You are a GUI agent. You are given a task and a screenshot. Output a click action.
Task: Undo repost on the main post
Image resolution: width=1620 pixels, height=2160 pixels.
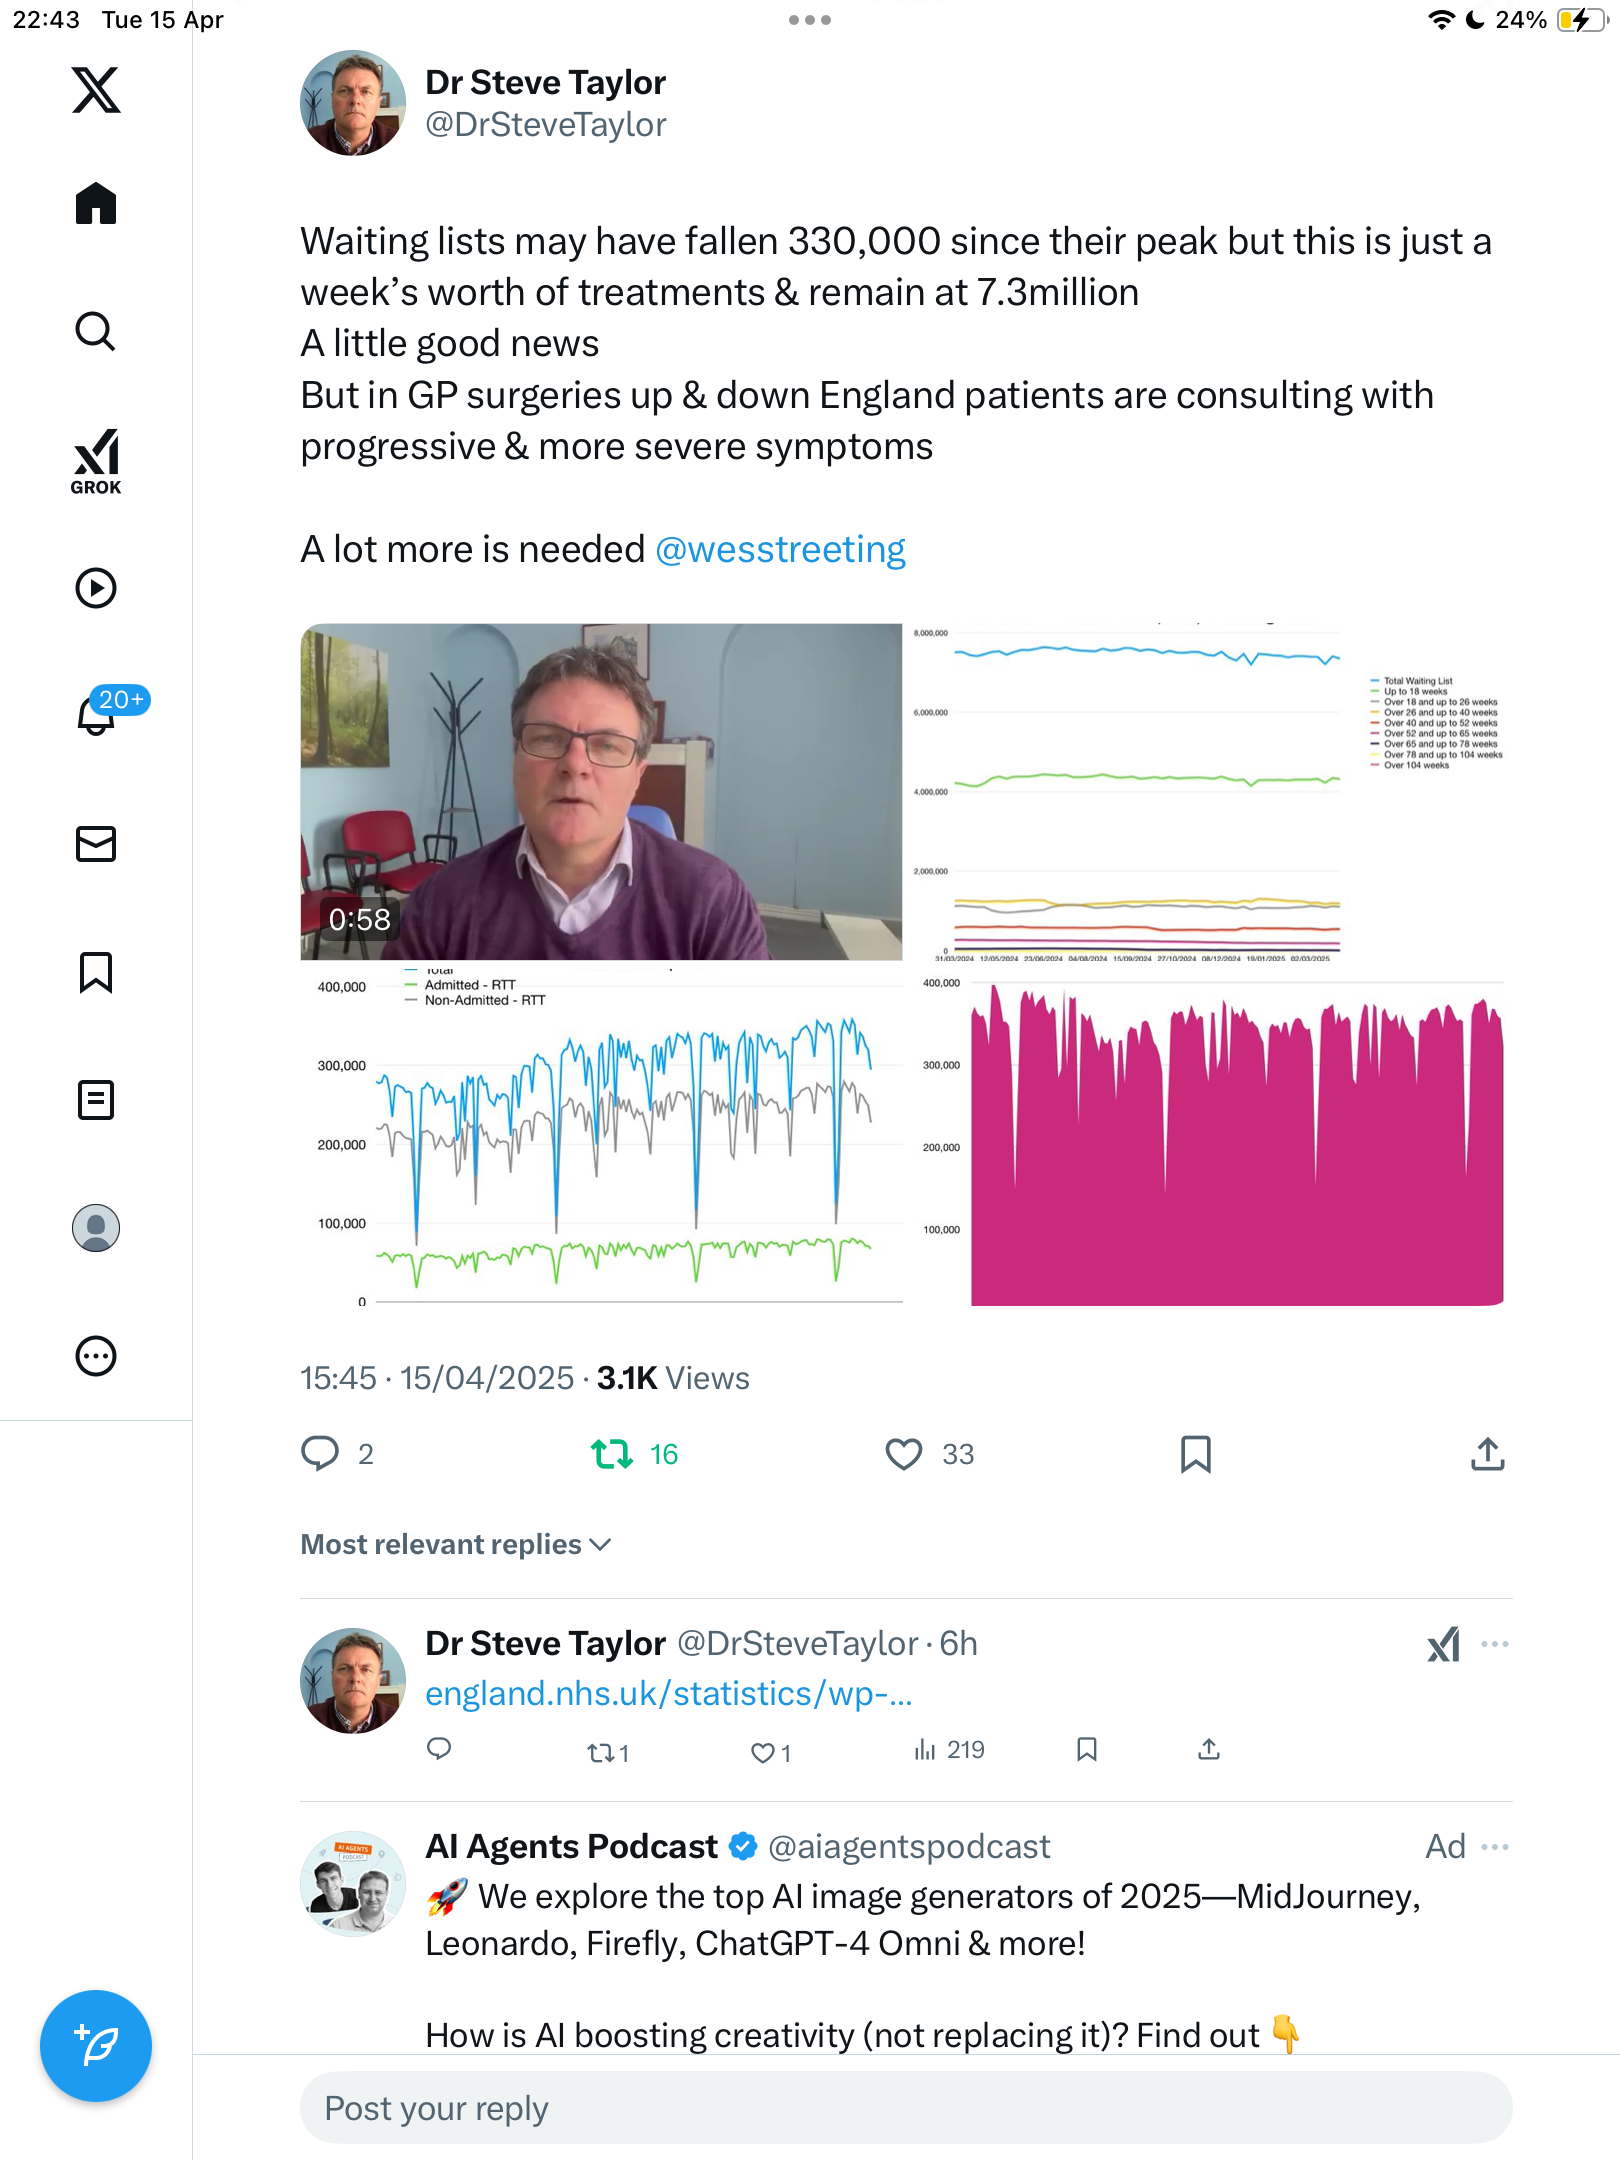[x=612, y=1454]
